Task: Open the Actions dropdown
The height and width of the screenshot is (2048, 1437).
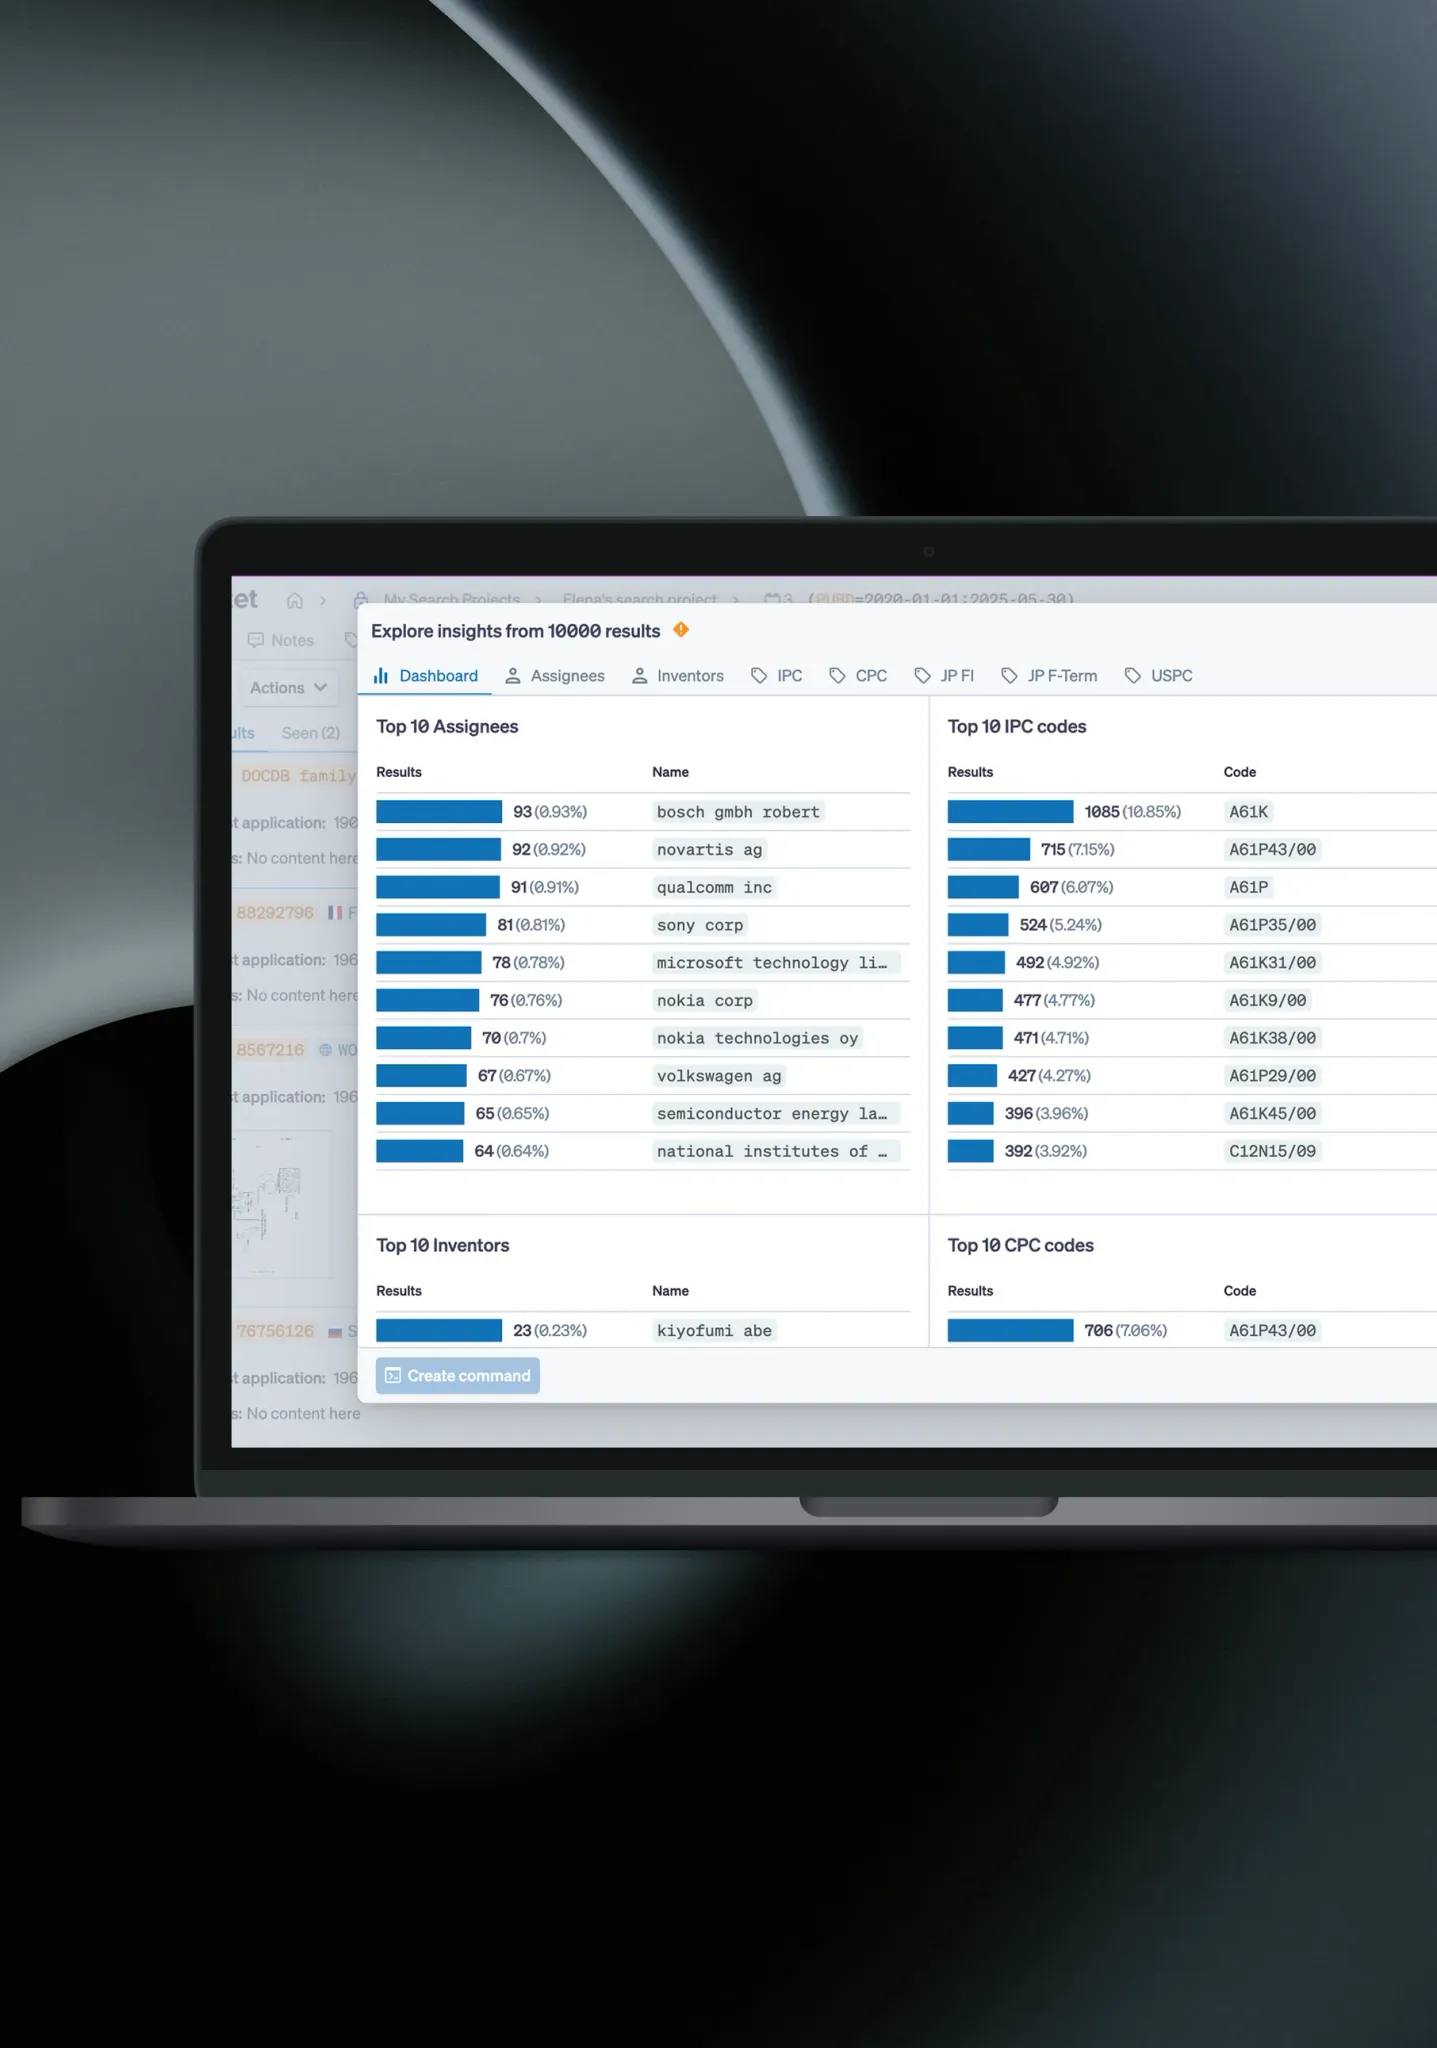Action: 288,688
